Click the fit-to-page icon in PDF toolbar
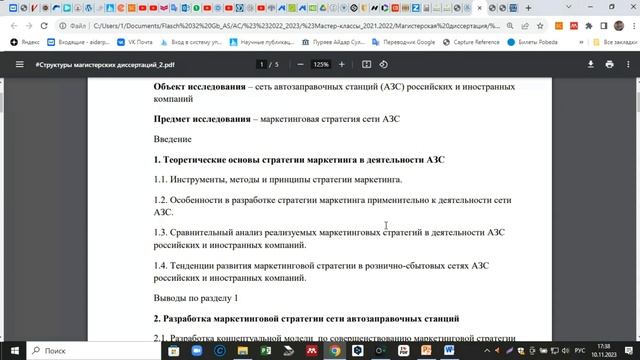 pyautogui.click(x=367, y=64)
